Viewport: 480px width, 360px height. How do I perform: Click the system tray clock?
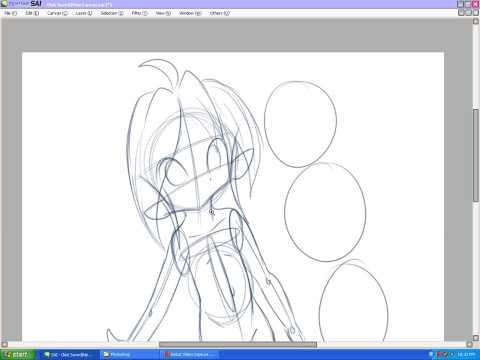tap(466, 355)
